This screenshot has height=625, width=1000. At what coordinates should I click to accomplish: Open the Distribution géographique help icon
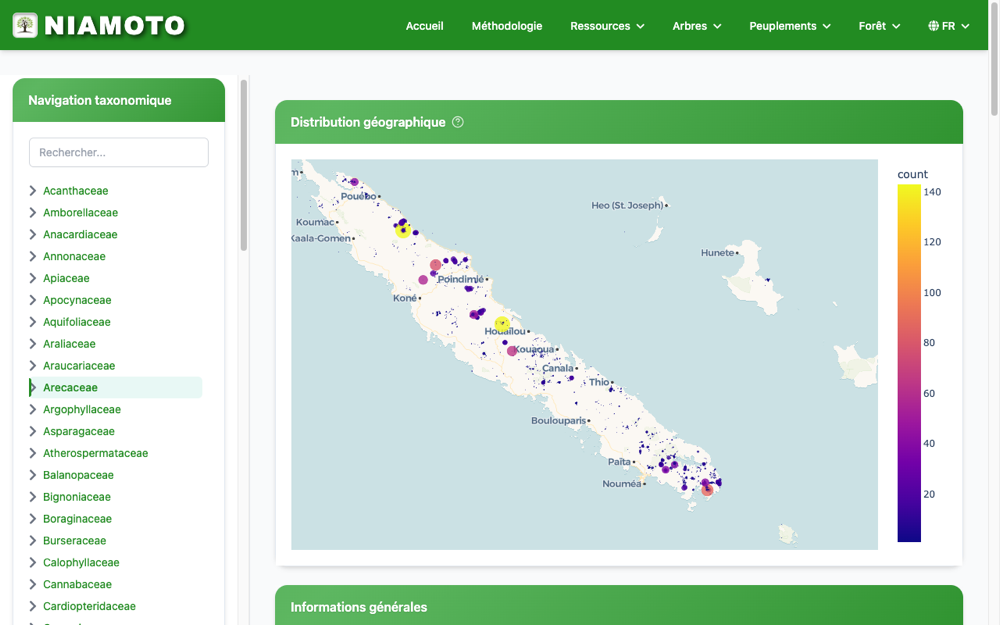point(458,122)
